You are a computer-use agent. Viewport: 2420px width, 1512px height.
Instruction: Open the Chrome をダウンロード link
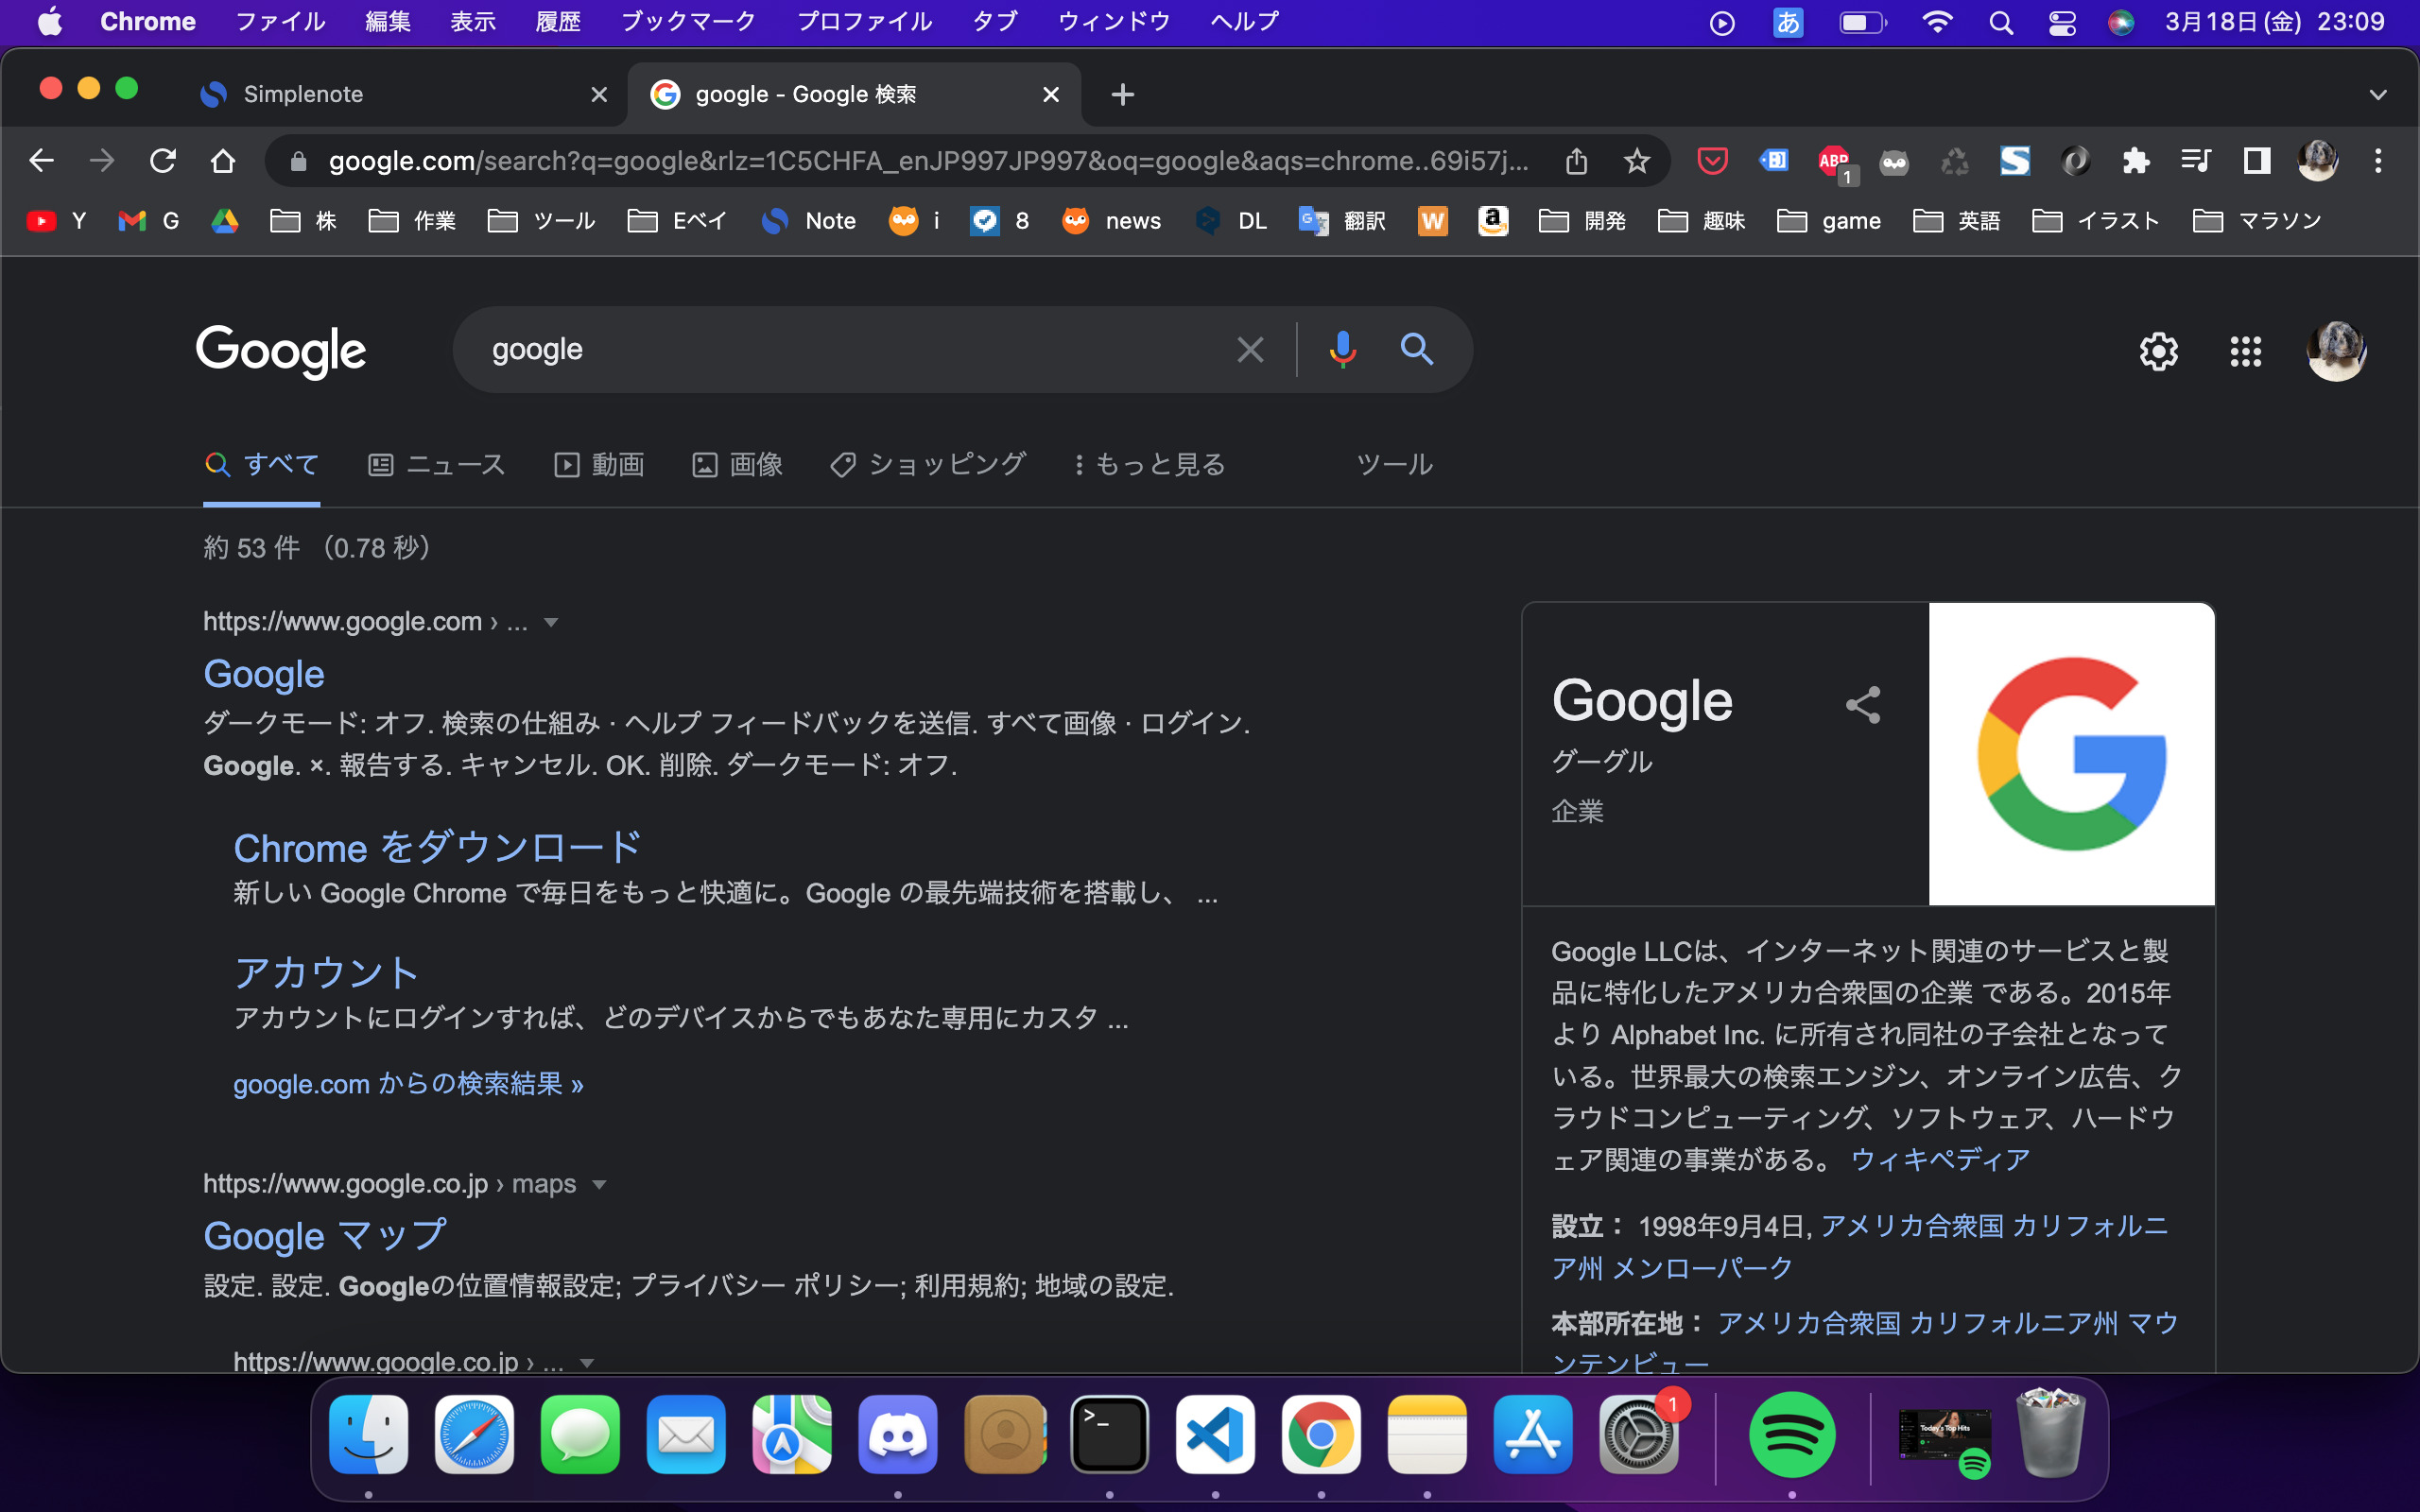437,848
